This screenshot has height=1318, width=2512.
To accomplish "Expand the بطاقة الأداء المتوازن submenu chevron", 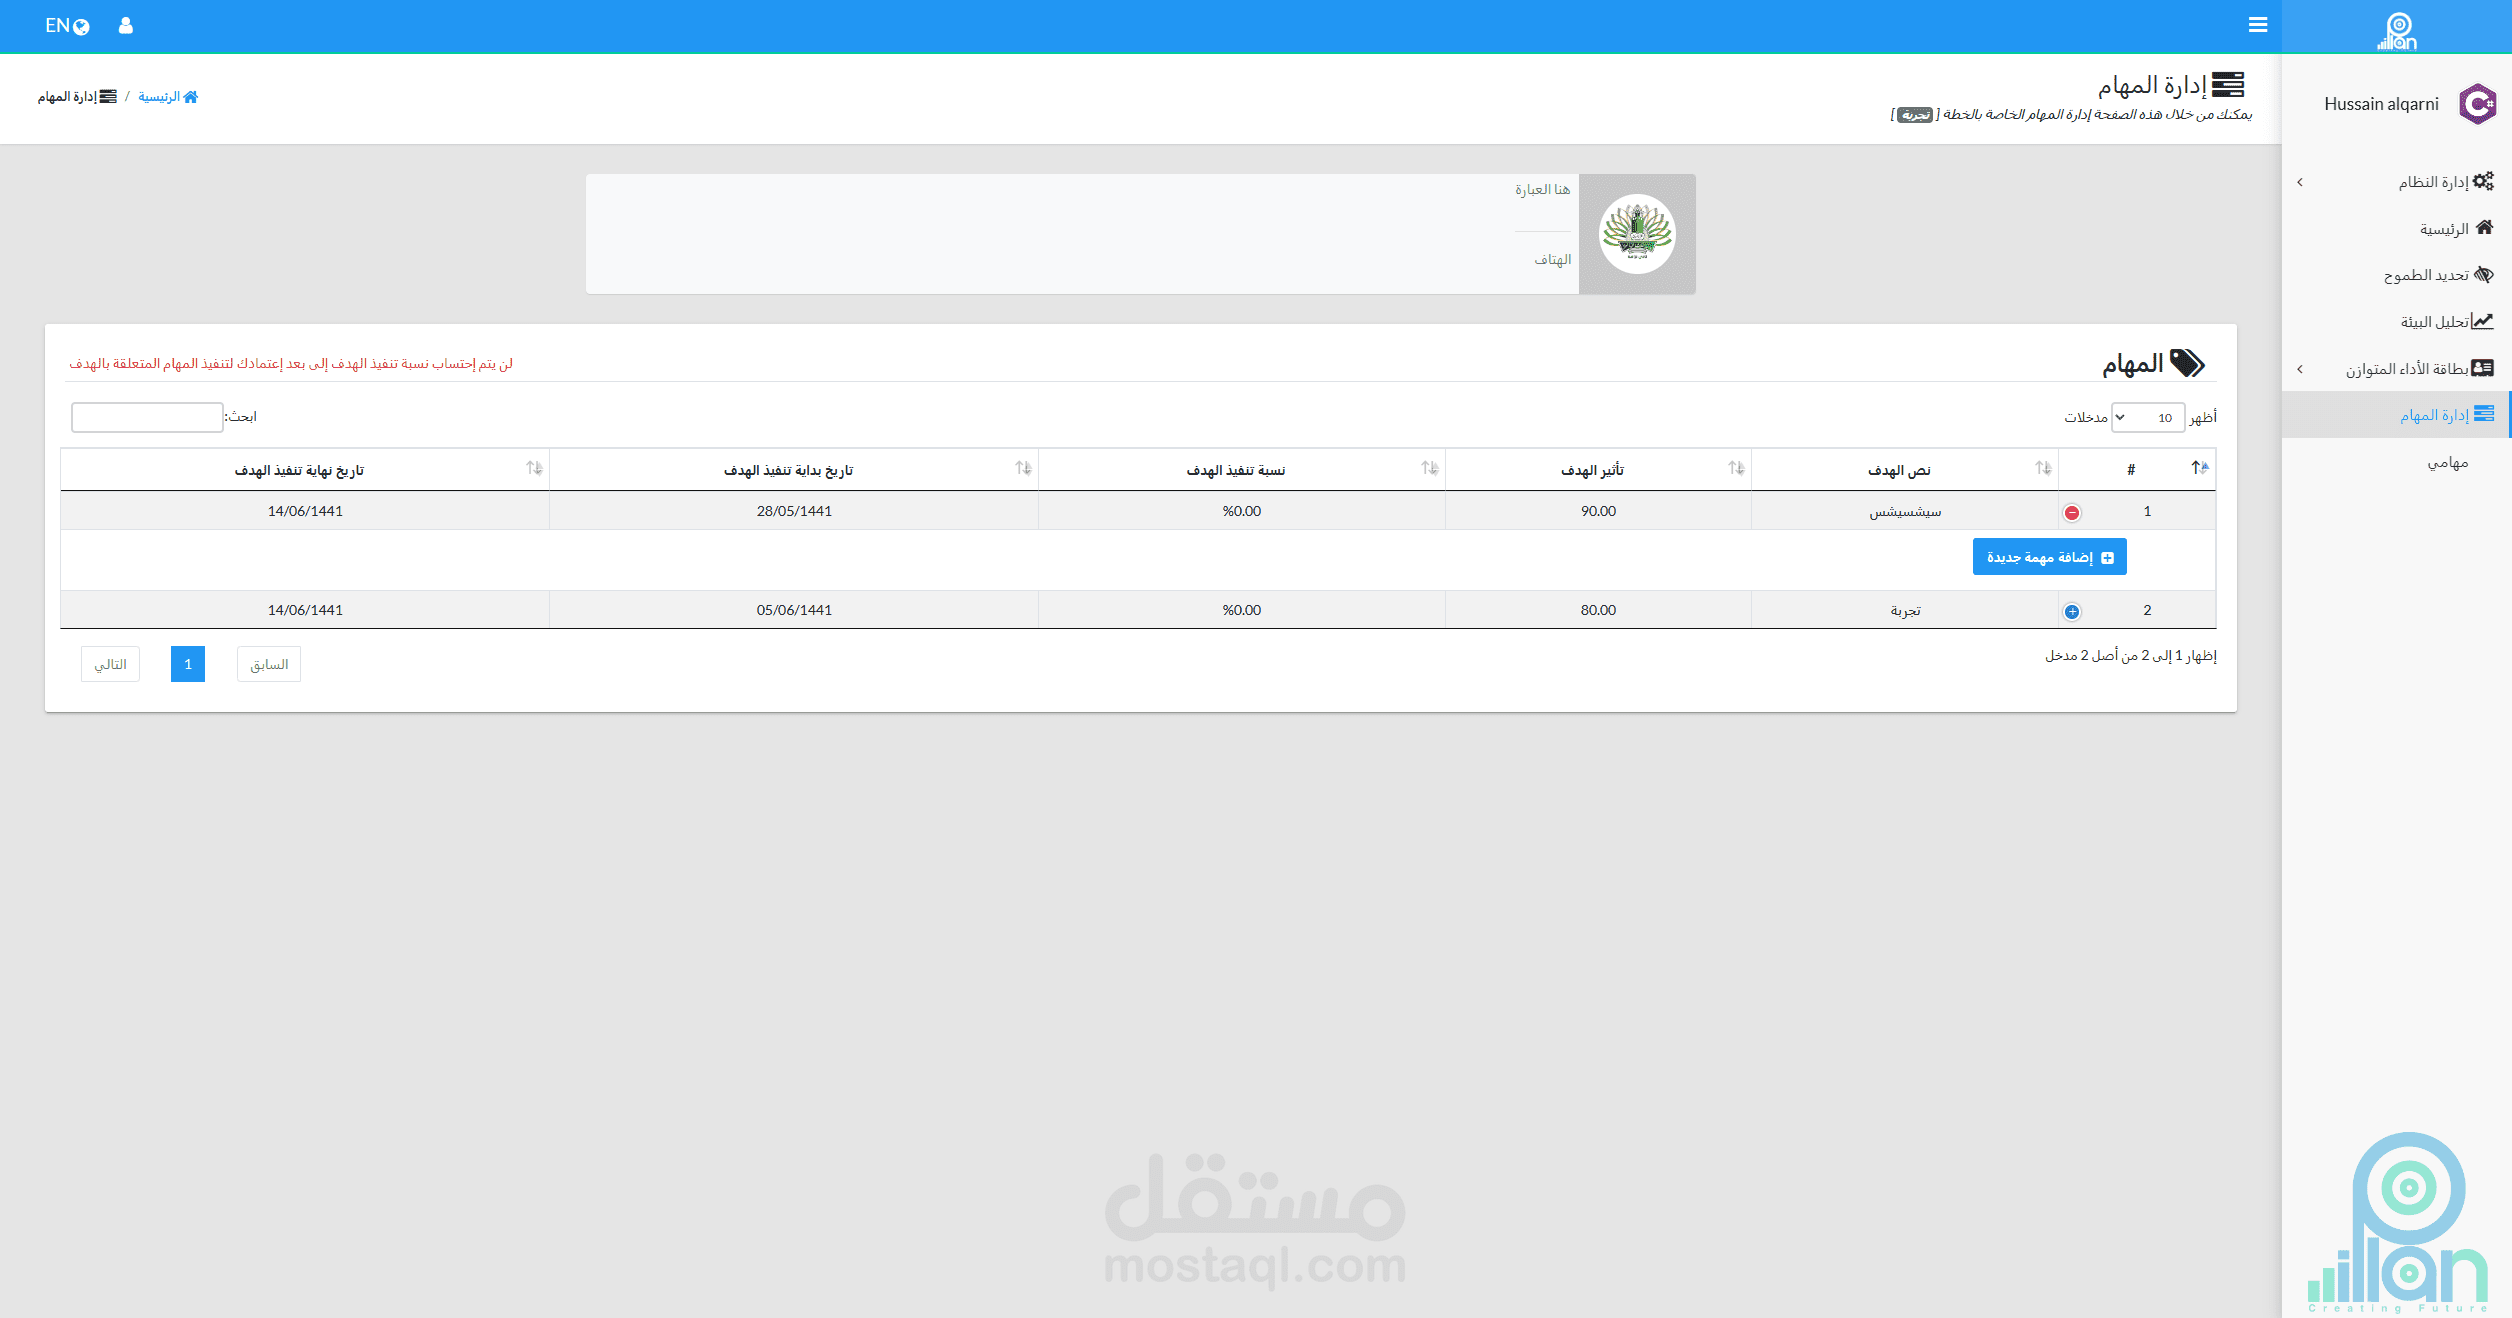I will click(x=2300, y=368).
